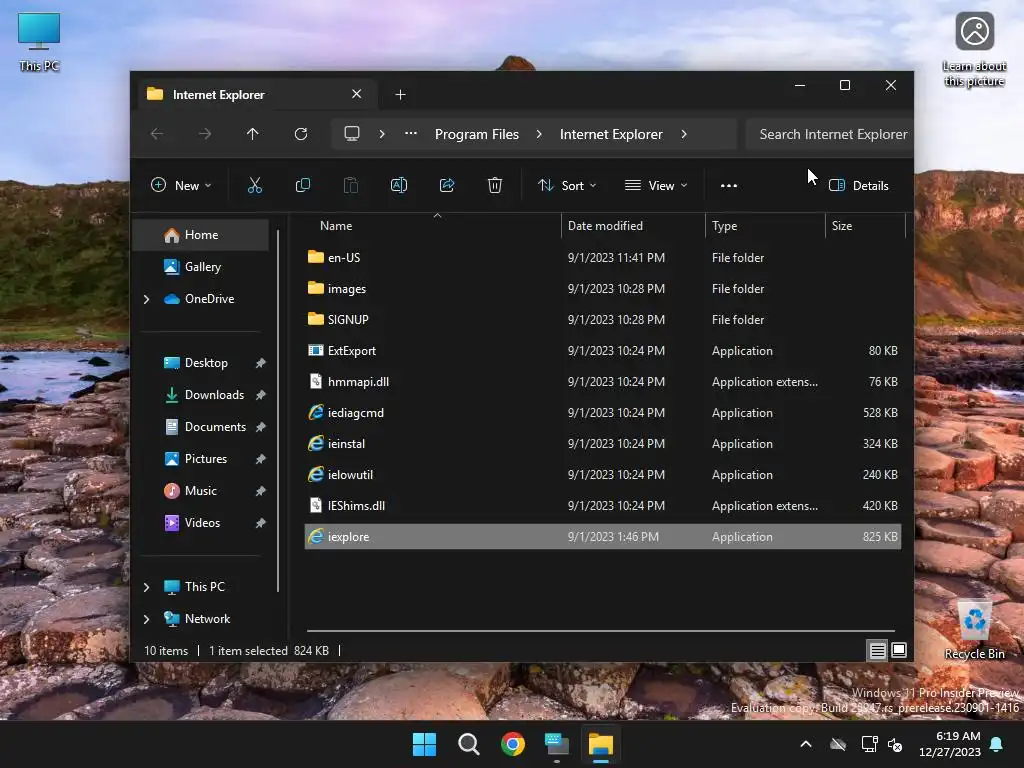Go up one folder level arrow
The width and height of the screenshot is (1024, 768).
click(x=253, y=134)
